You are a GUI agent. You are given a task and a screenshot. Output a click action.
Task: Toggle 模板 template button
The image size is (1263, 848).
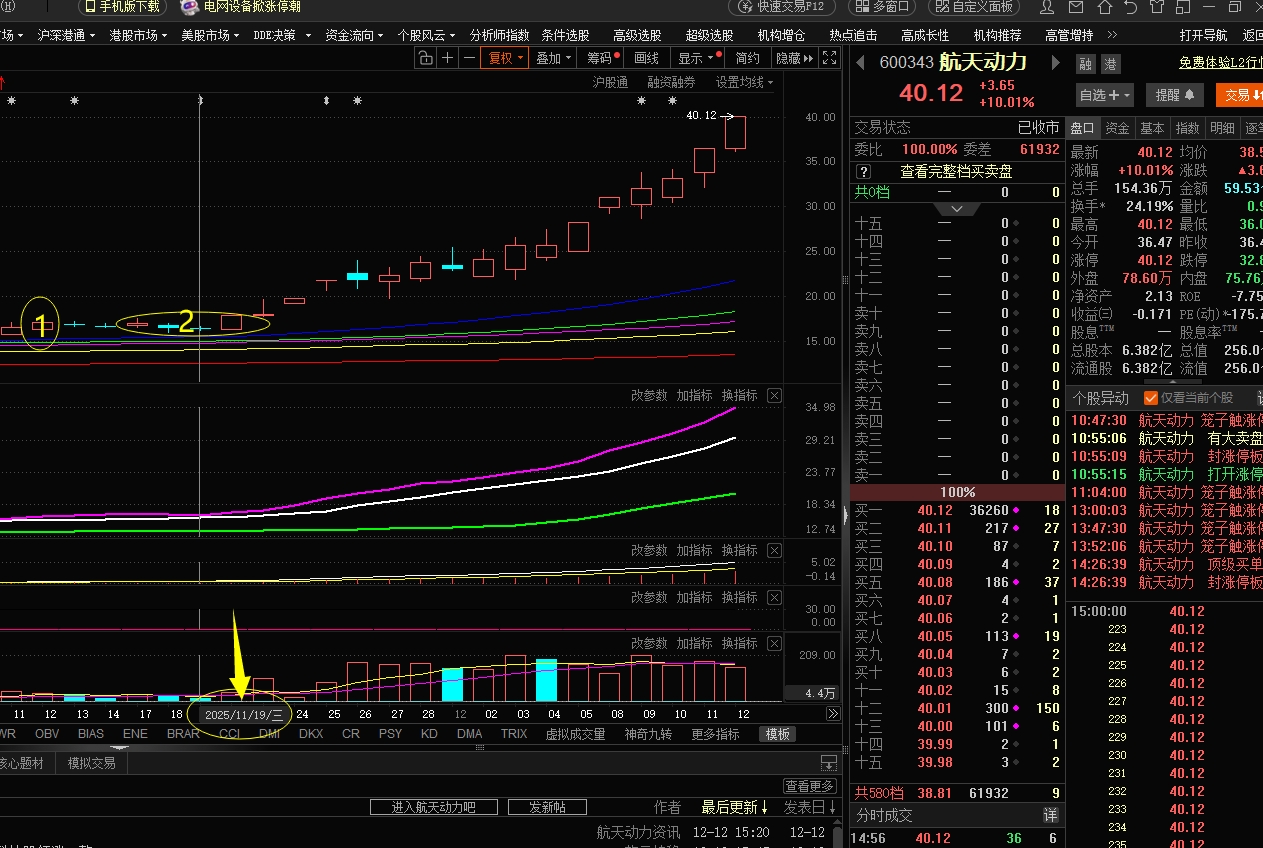pyautogui.click(x=778, y=734)
